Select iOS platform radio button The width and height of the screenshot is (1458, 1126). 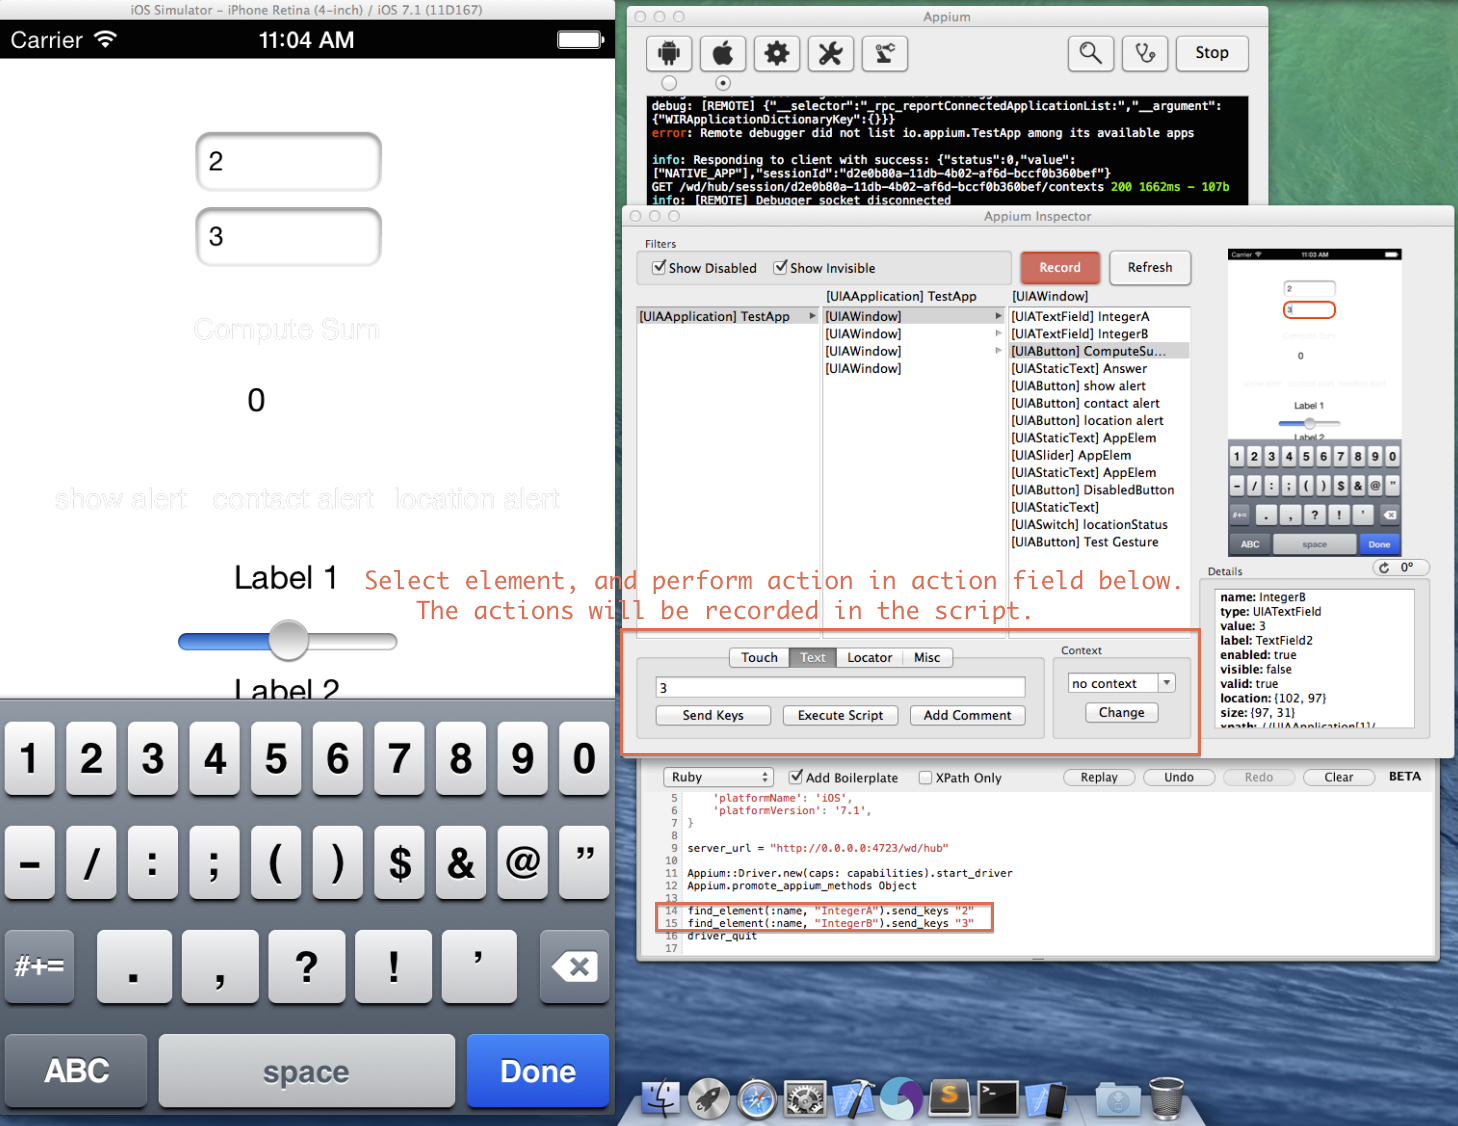point(723,83)
